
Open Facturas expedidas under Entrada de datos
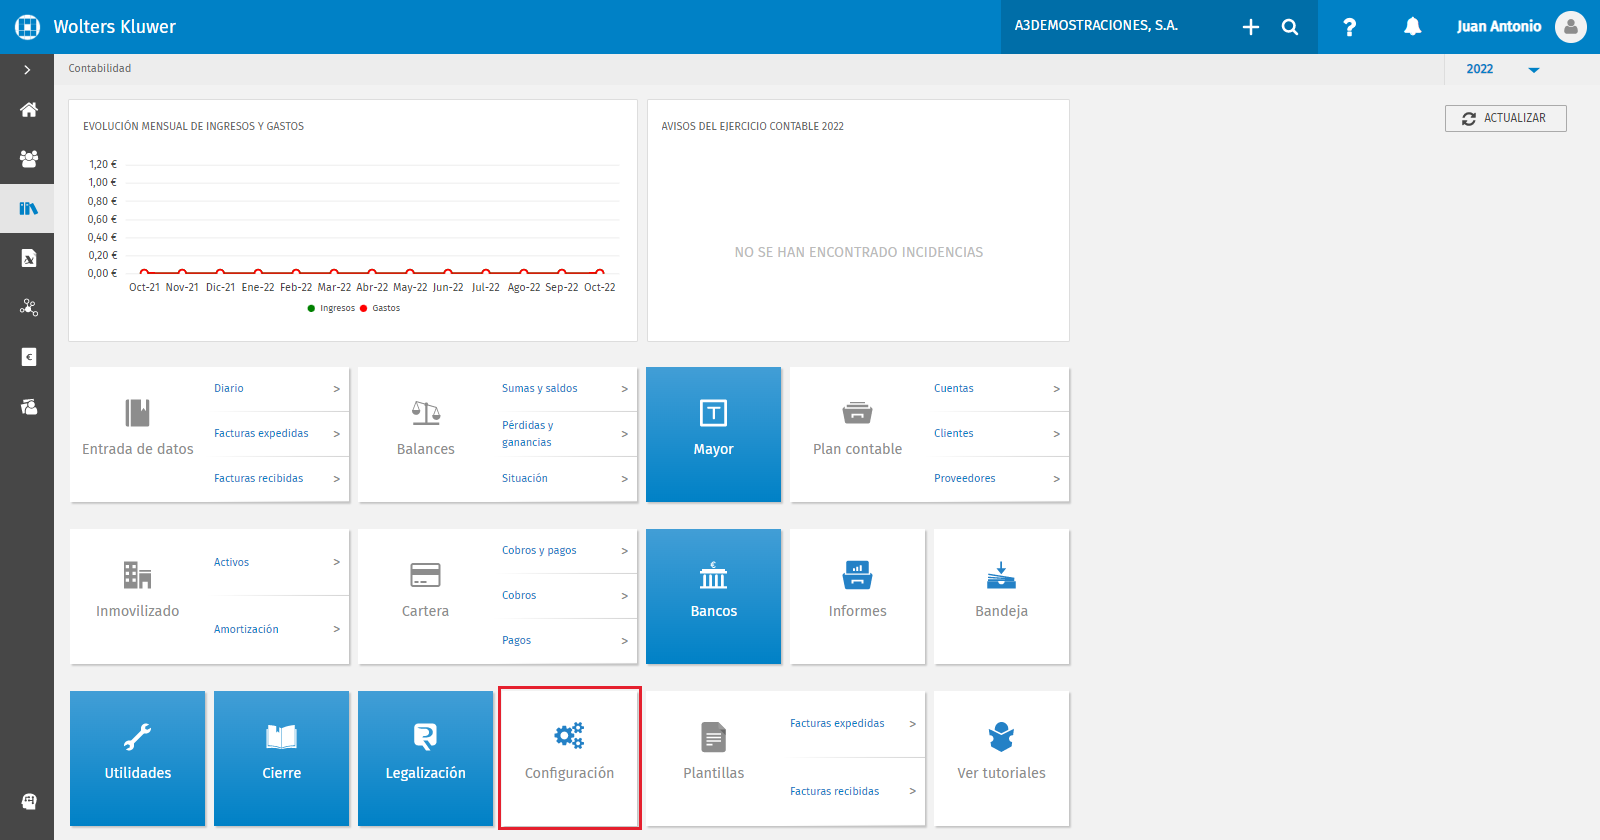261,433
